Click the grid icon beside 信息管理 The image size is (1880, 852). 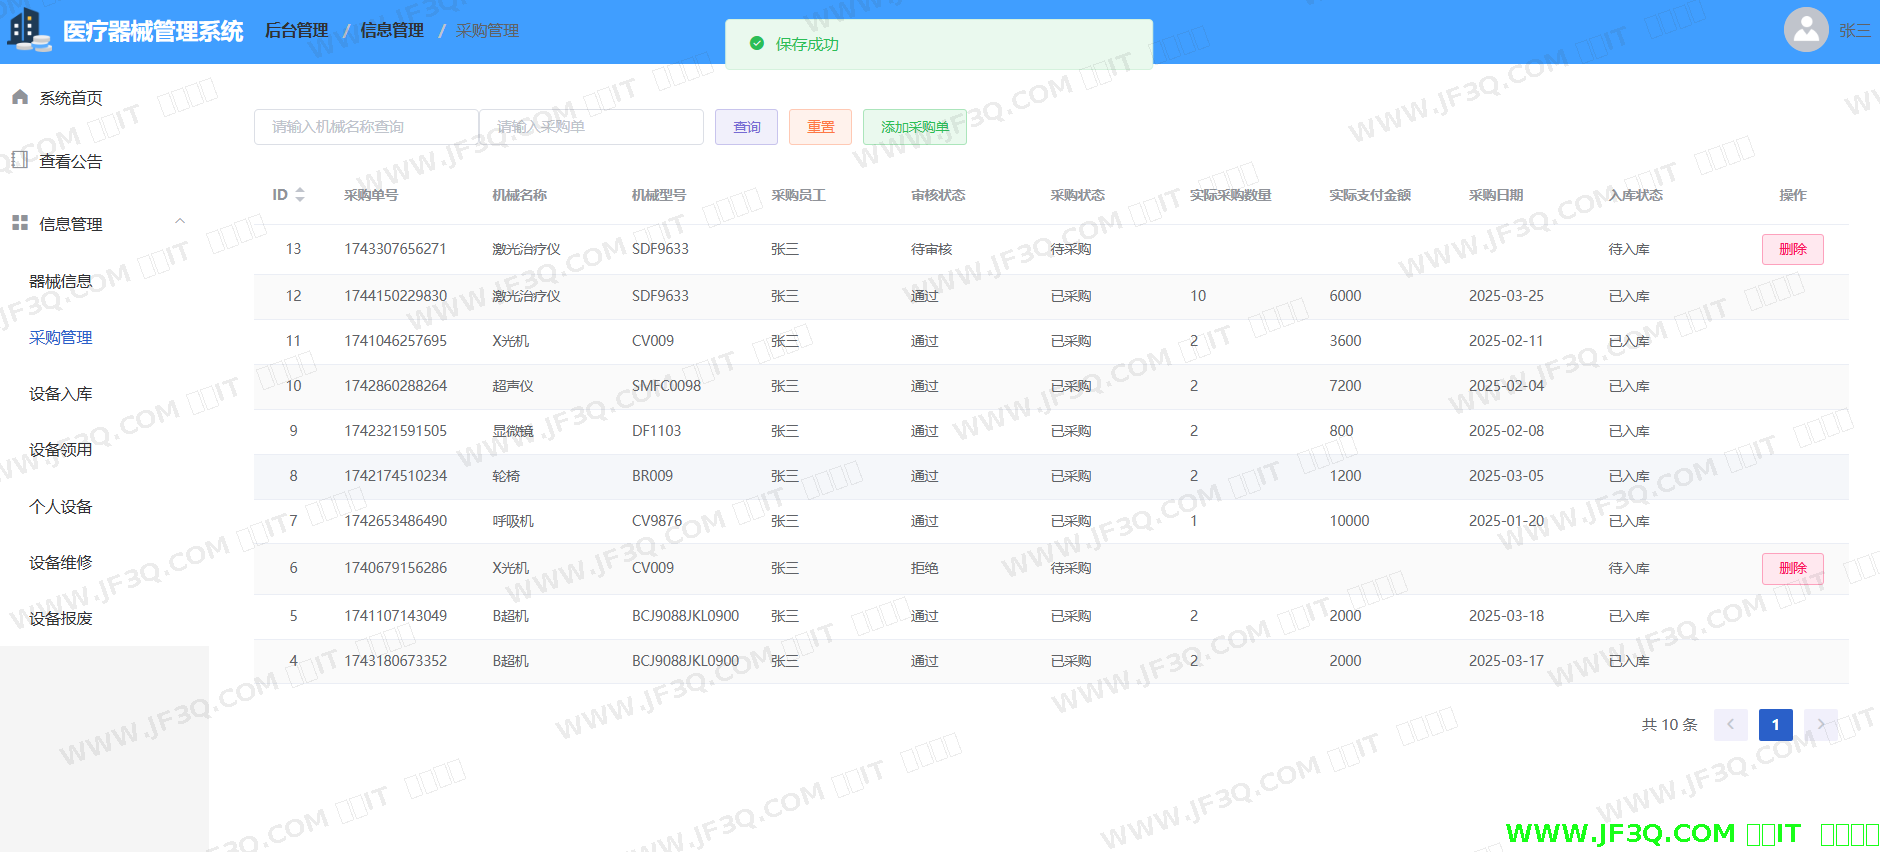19,223
